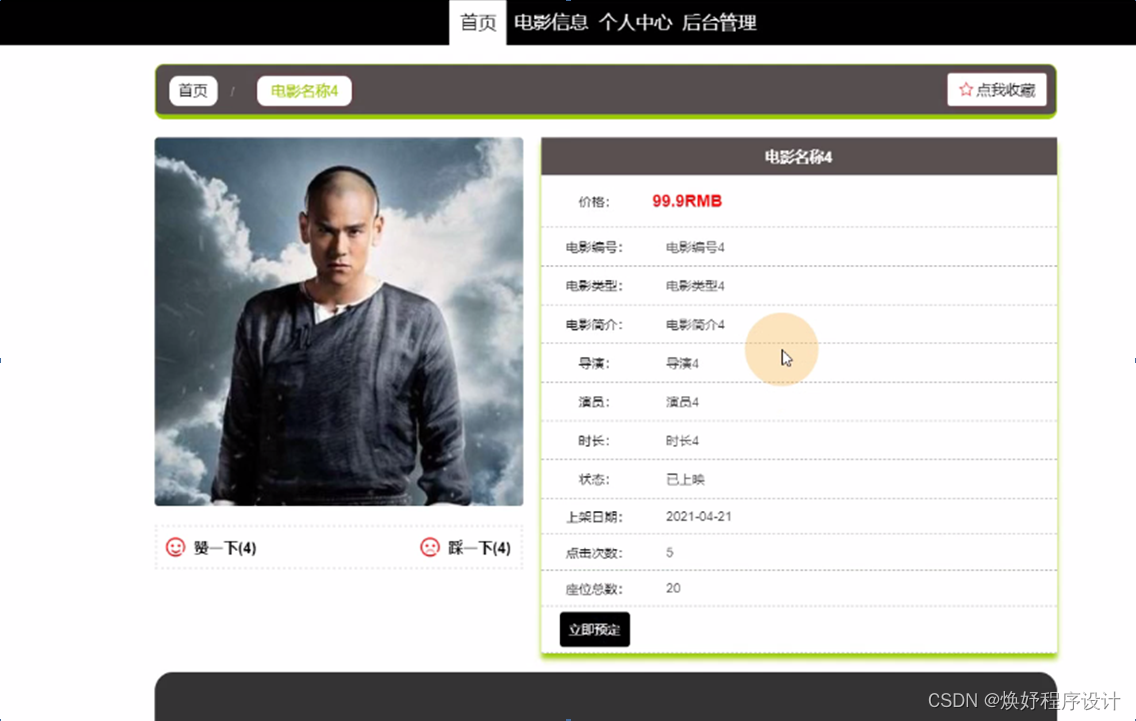Open the 首页 navigation tab

pyautogui.click(x=477, y=22)
